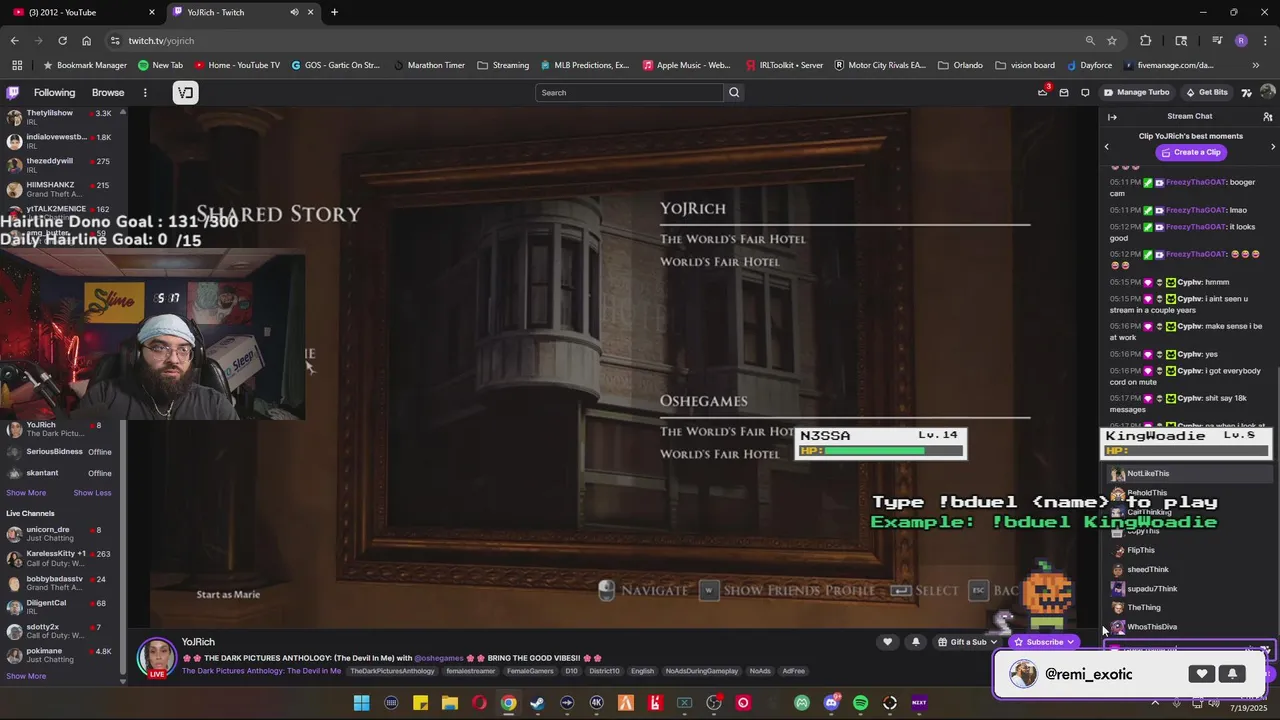Open the browser extensions puzzle icon
Screen dimensions: 1280x720
1146,40
